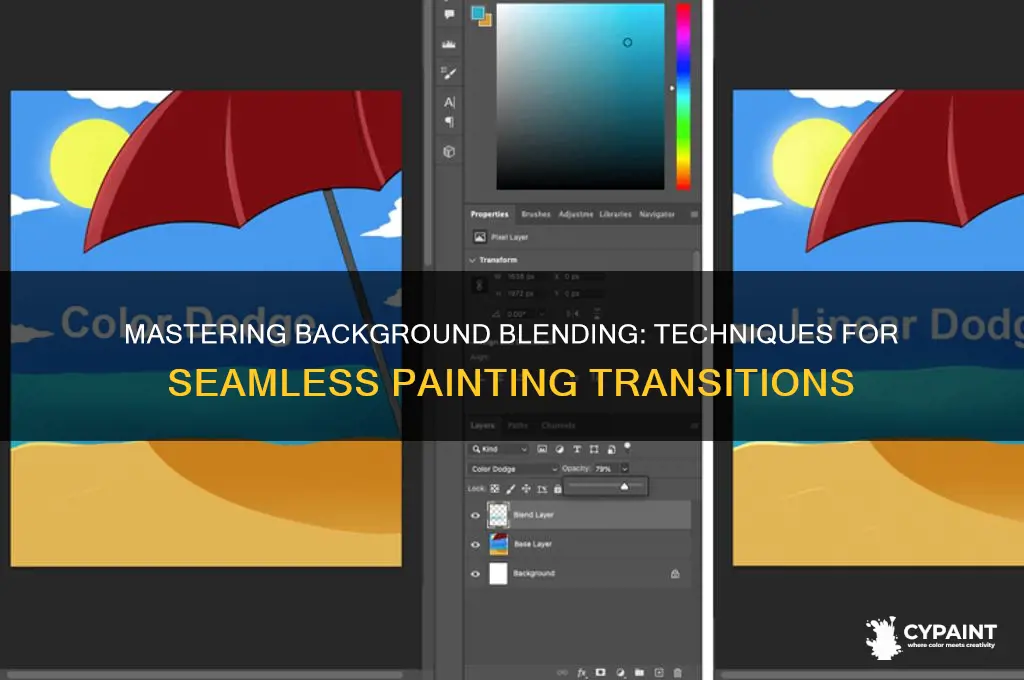
Task: Open the Character panel icon
Action: click(x=449, y=102)
